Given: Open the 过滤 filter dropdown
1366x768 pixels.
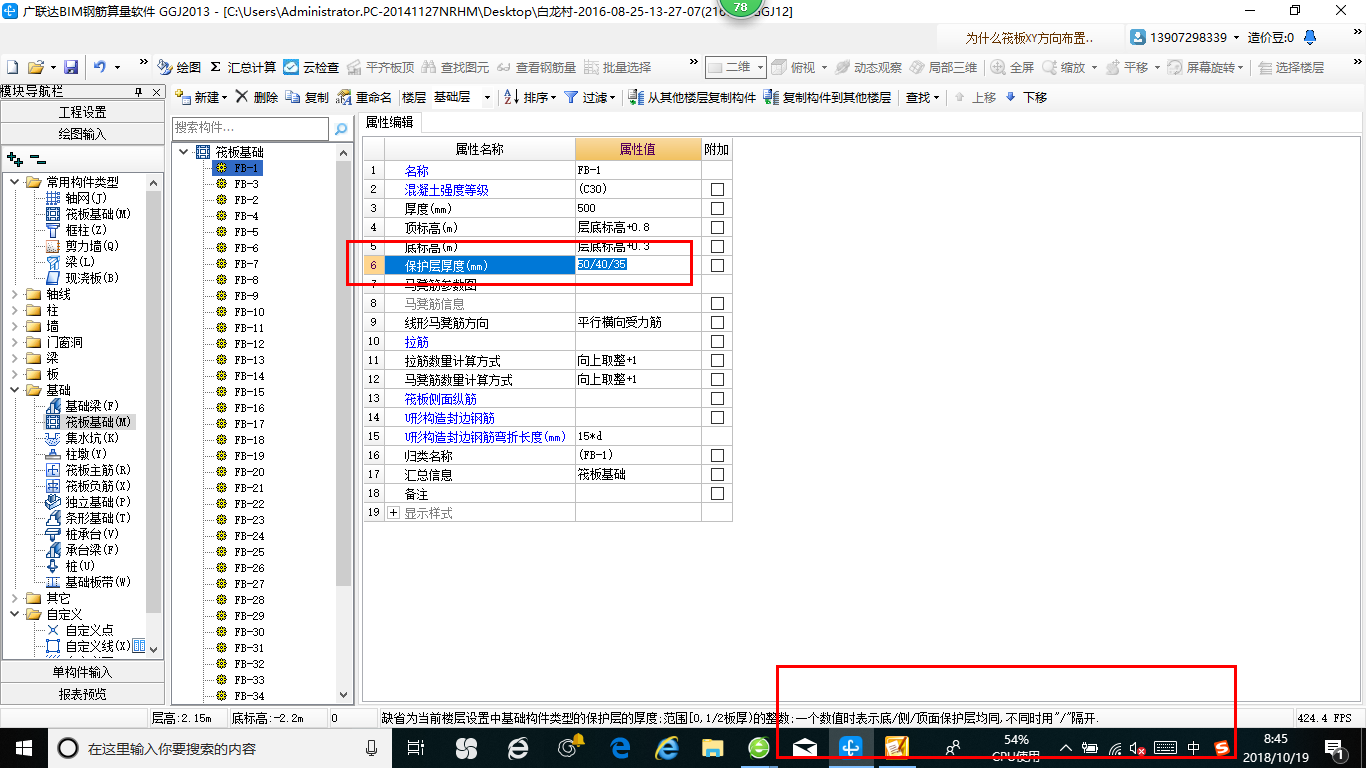Looking at the screenshot, I should point(588,98).
